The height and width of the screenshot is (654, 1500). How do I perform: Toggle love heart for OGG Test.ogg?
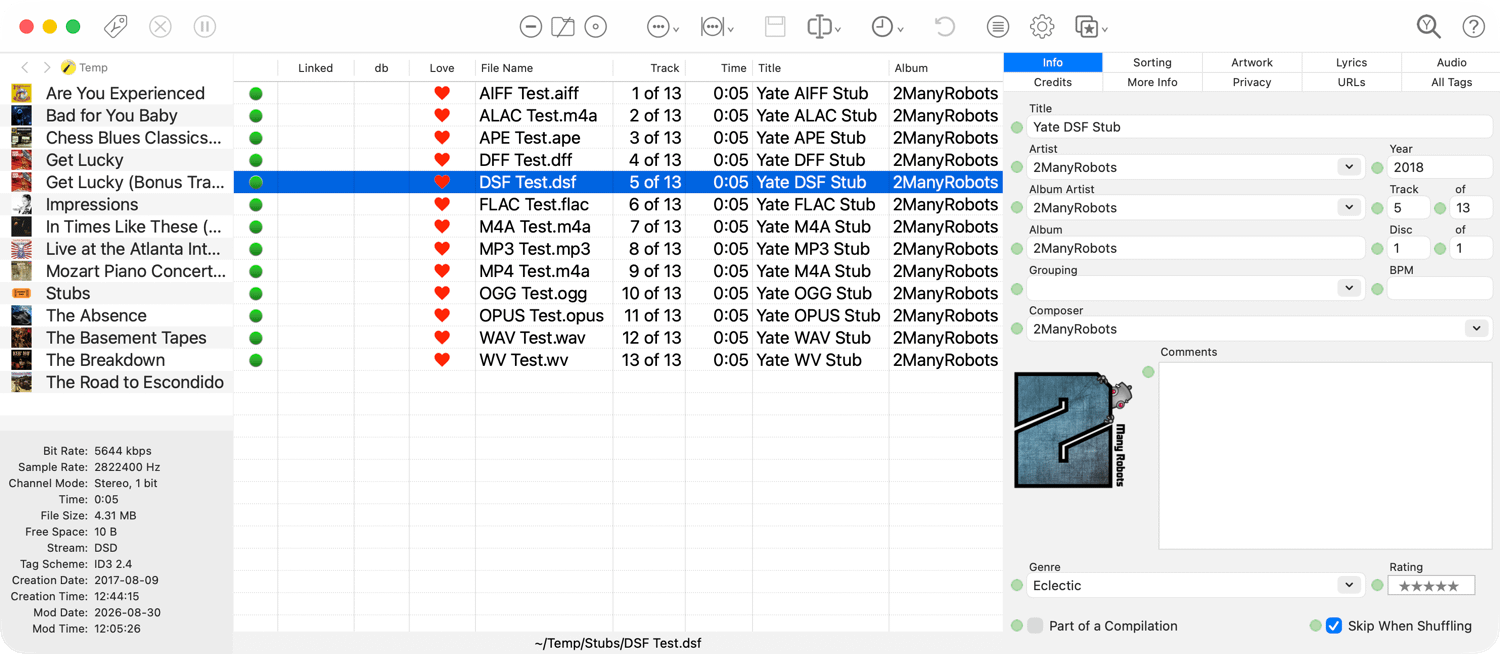(442, 293)
